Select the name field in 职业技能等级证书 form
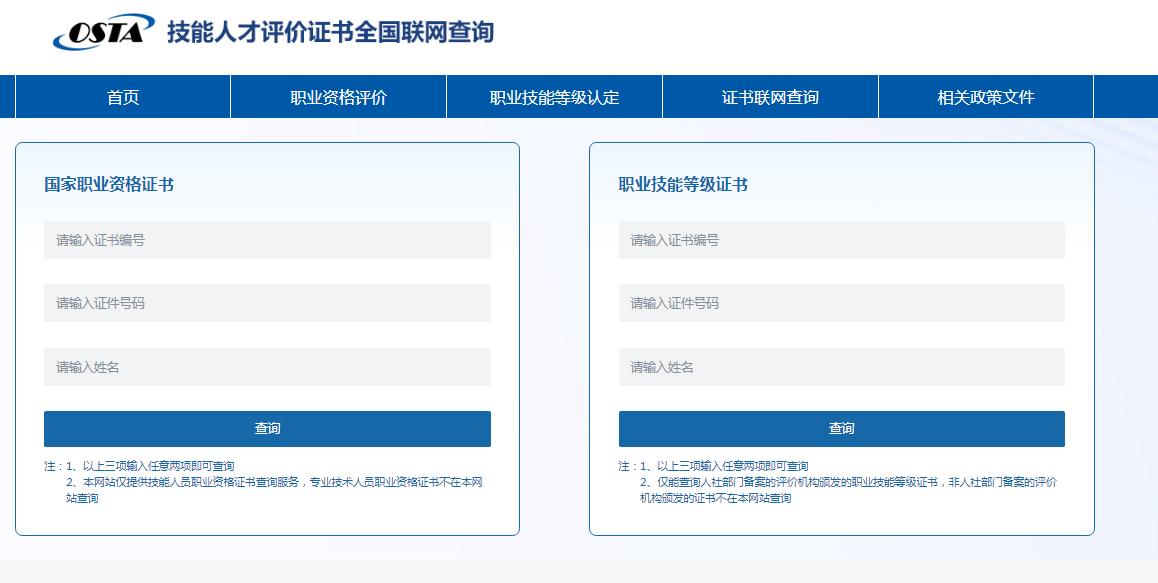 pos(841,367)
